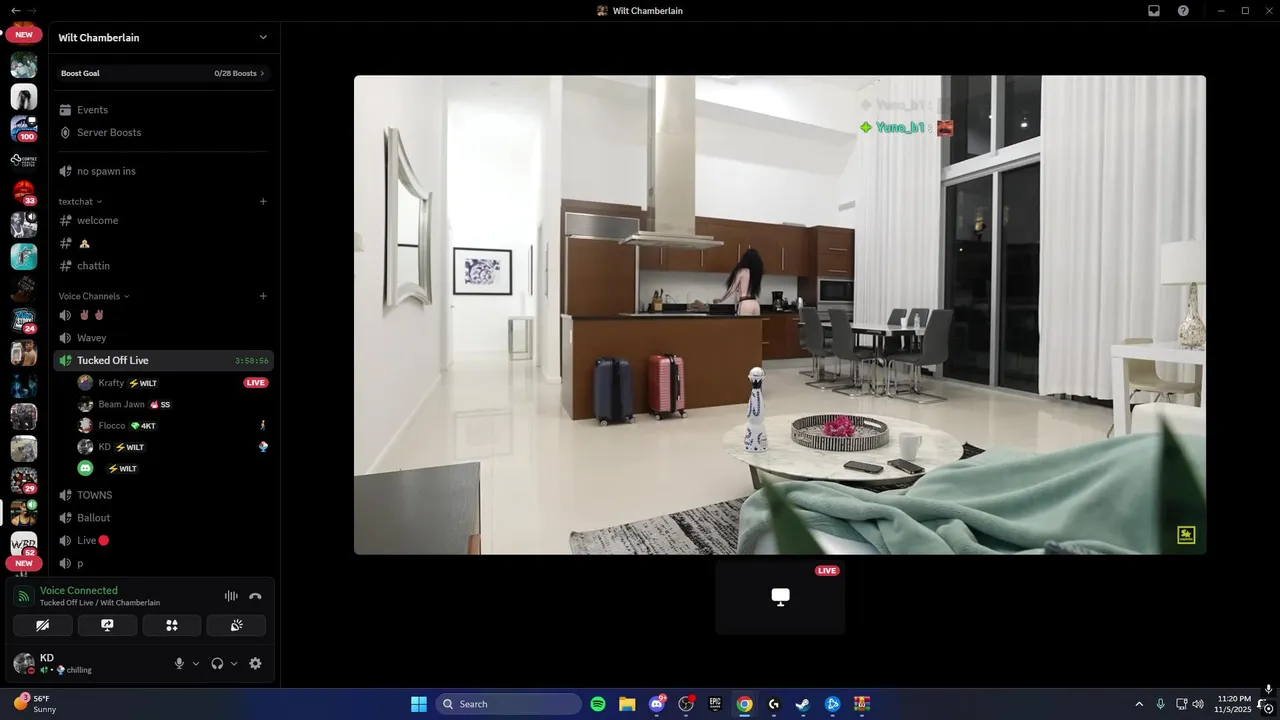Open the Wilt Chamberlain server menu

click(164, 37)
